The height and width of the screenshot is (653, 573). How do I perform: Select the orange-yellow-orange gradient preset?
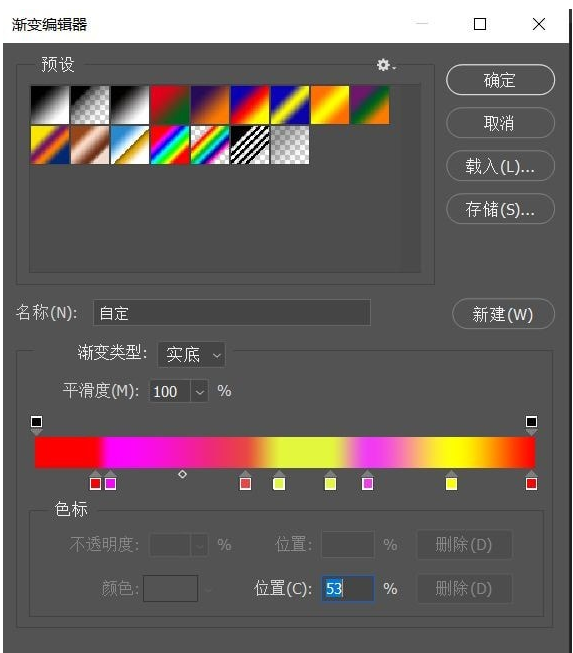coord(330,105)
